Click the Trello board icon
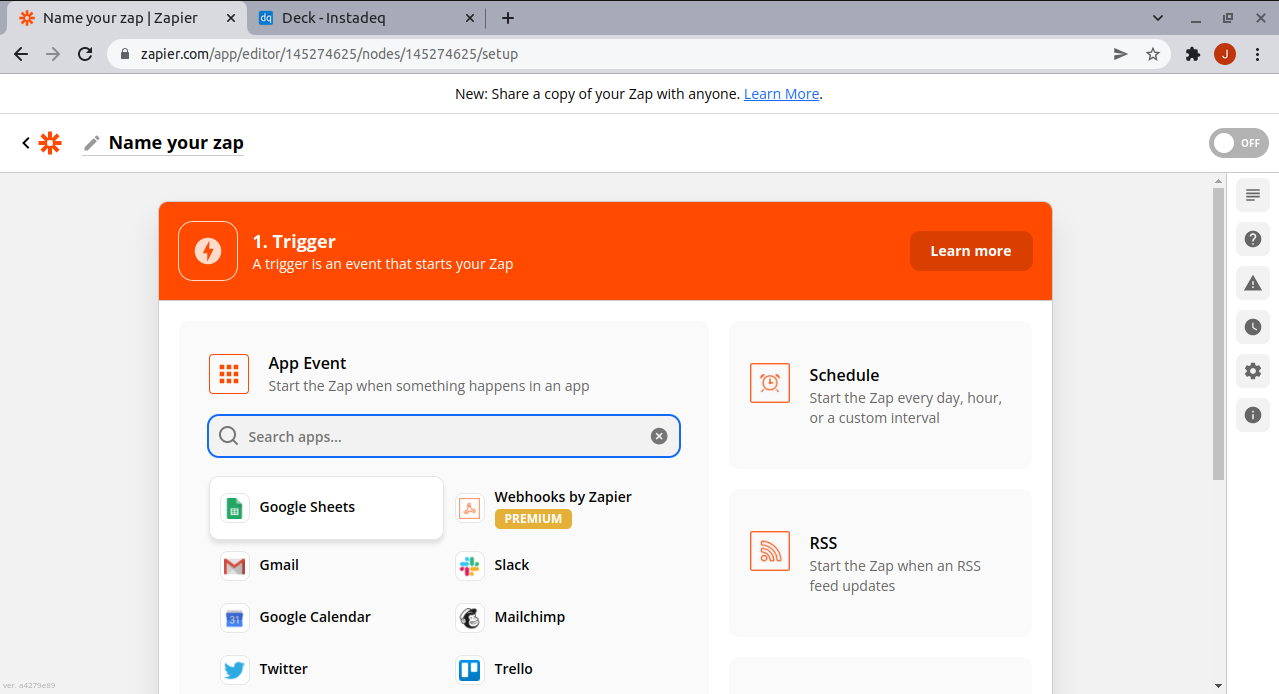Viewport: 1279px width, 694px height. (469, 670)
